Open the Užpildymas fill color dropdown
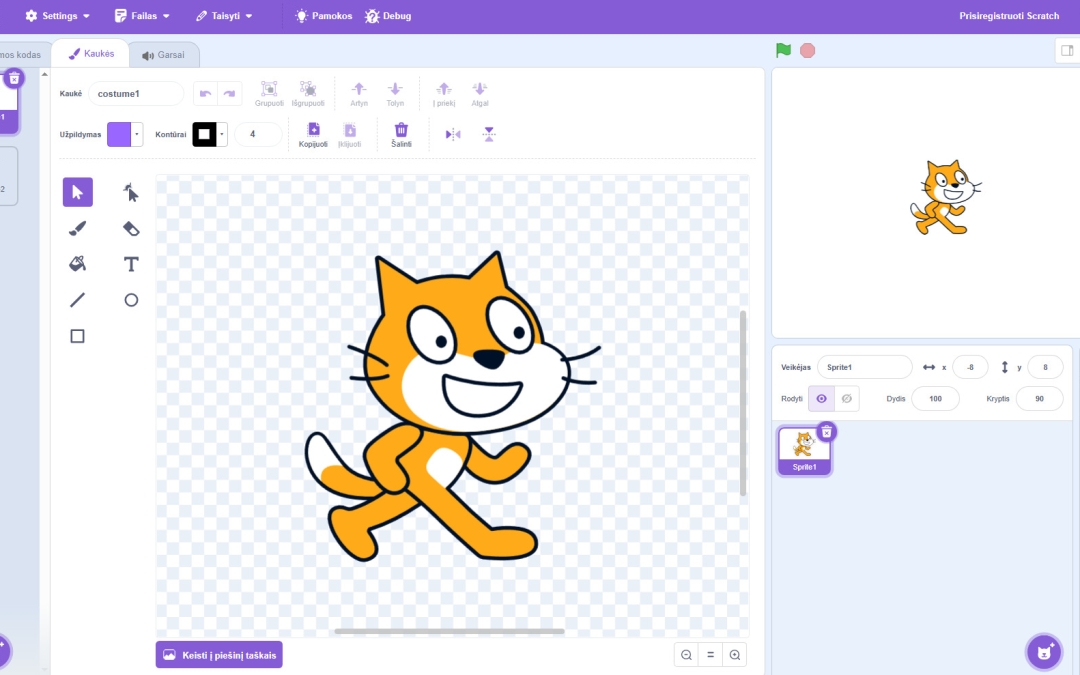 136,134
